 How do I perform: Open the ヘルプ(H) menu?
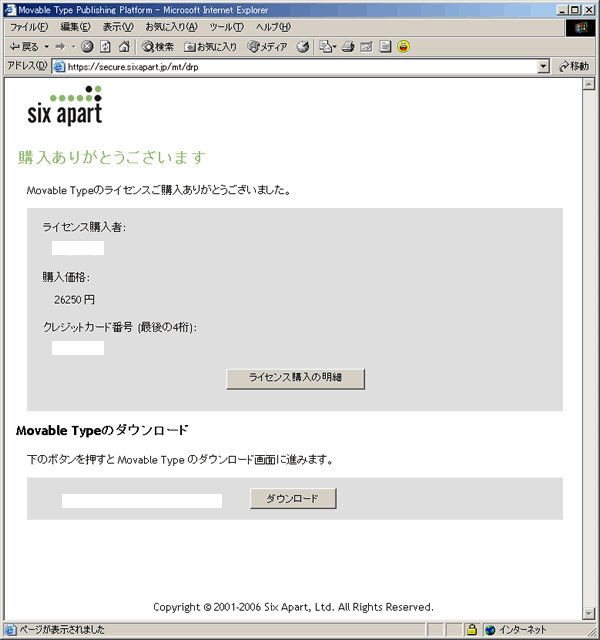(x=273, y=27)
